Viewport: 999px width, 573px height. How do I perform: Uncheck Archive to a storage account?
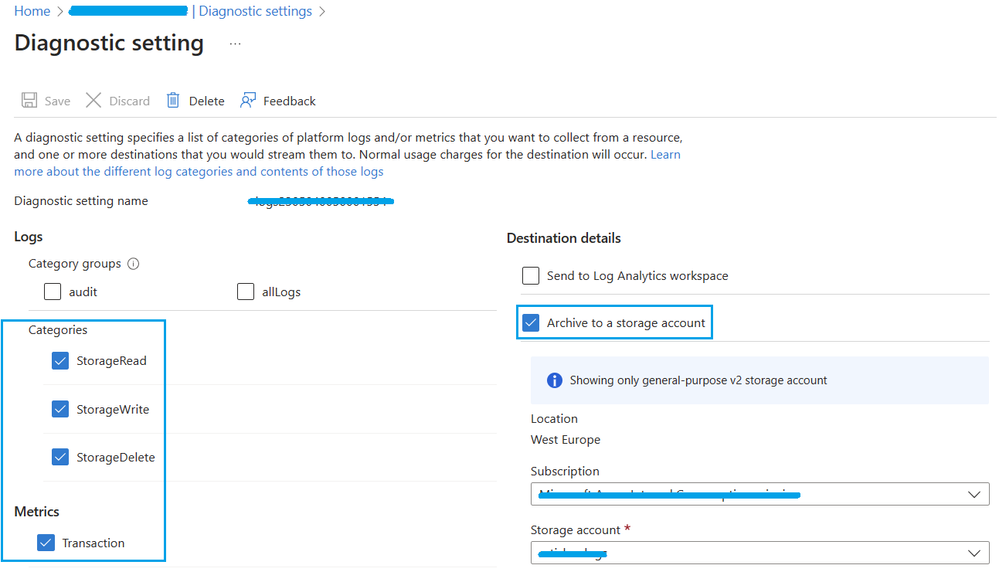click(531, 323)
